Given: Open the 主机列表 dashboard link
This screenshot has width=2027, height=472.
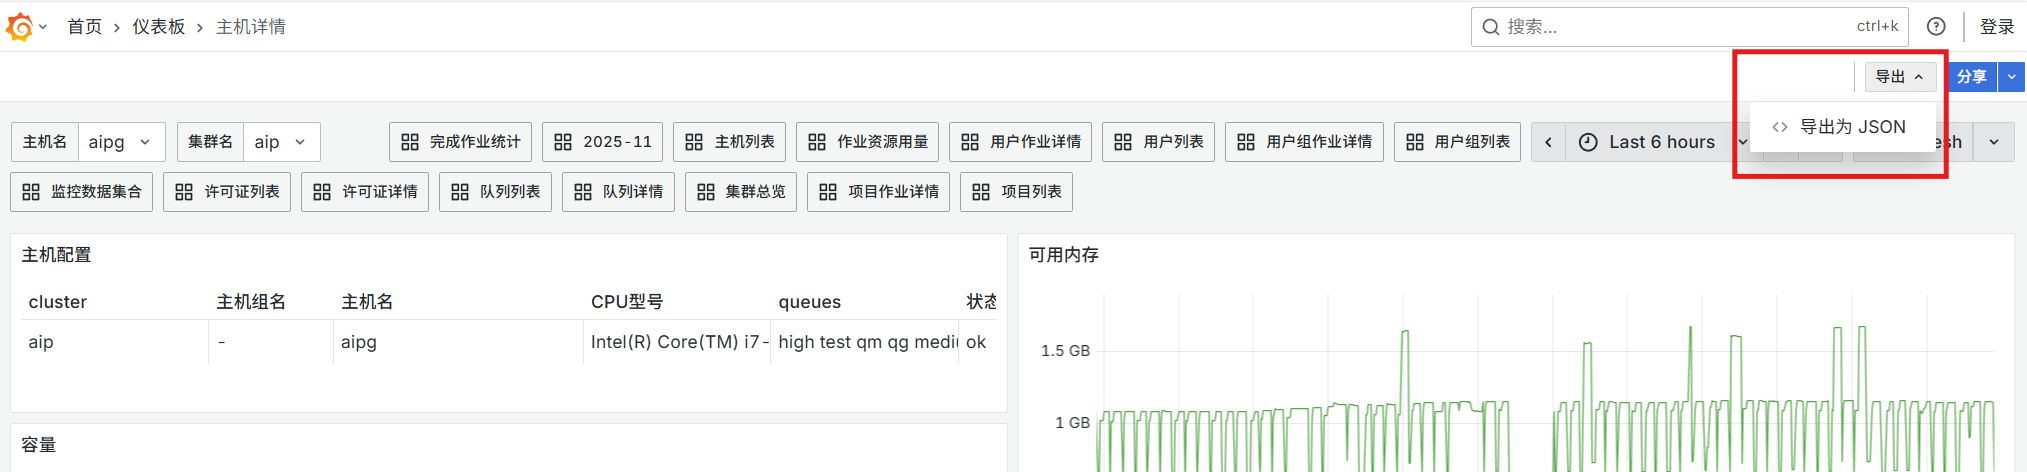Looking at the screenshot, I should pyautogui.click(x=729, y=142).
